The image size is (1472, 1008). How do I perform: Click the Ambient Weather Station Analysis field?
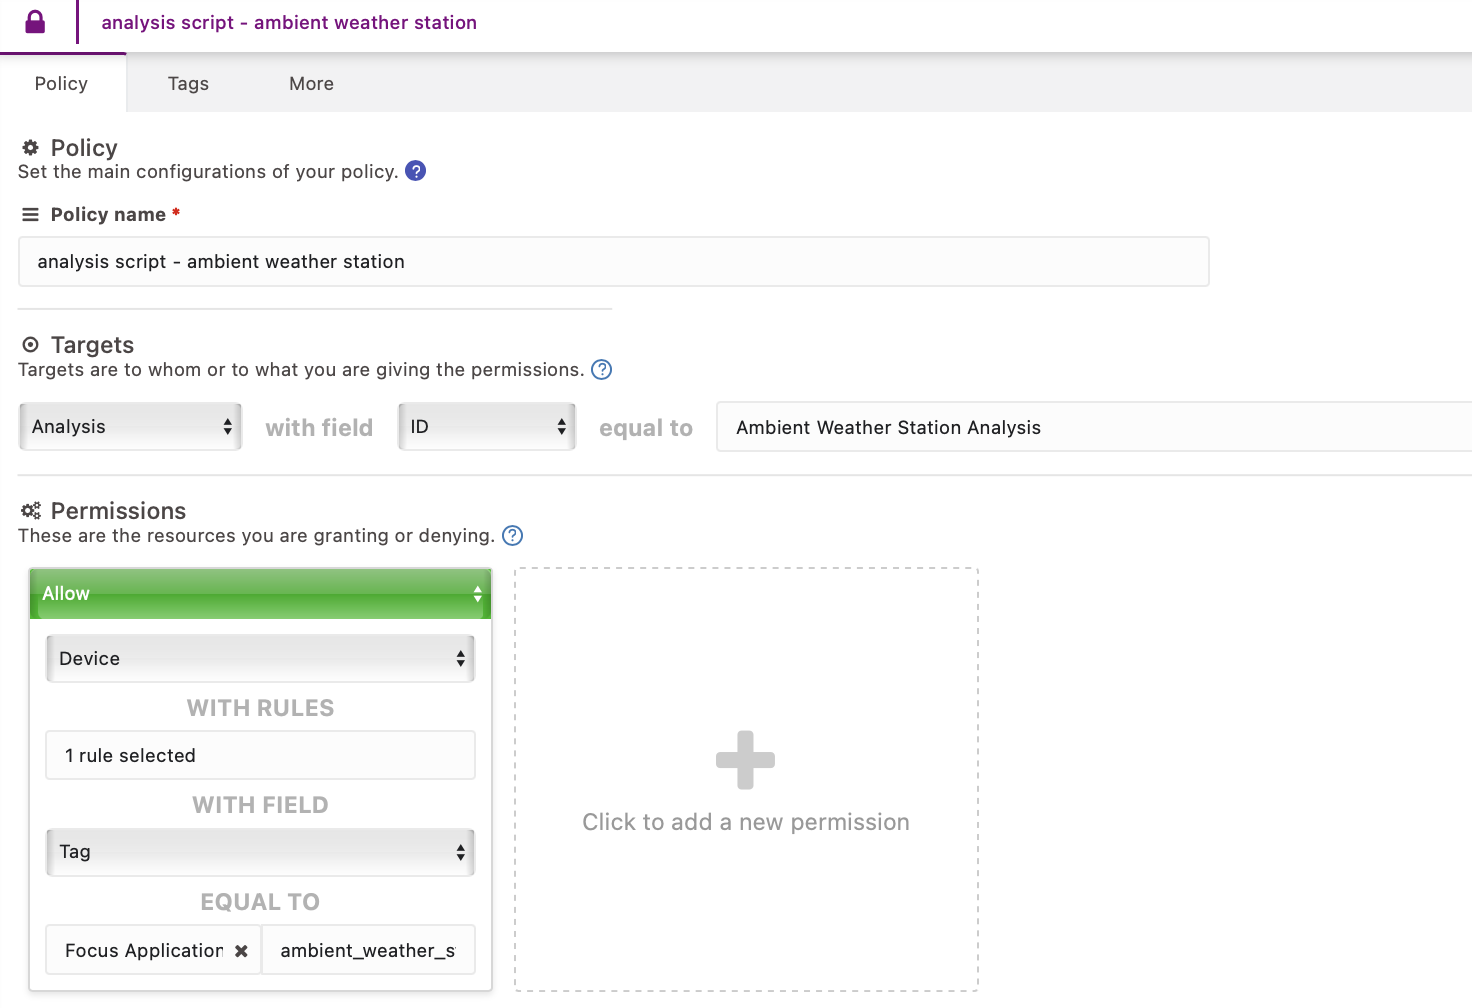pyautogui.click(x=1092, y=428)
